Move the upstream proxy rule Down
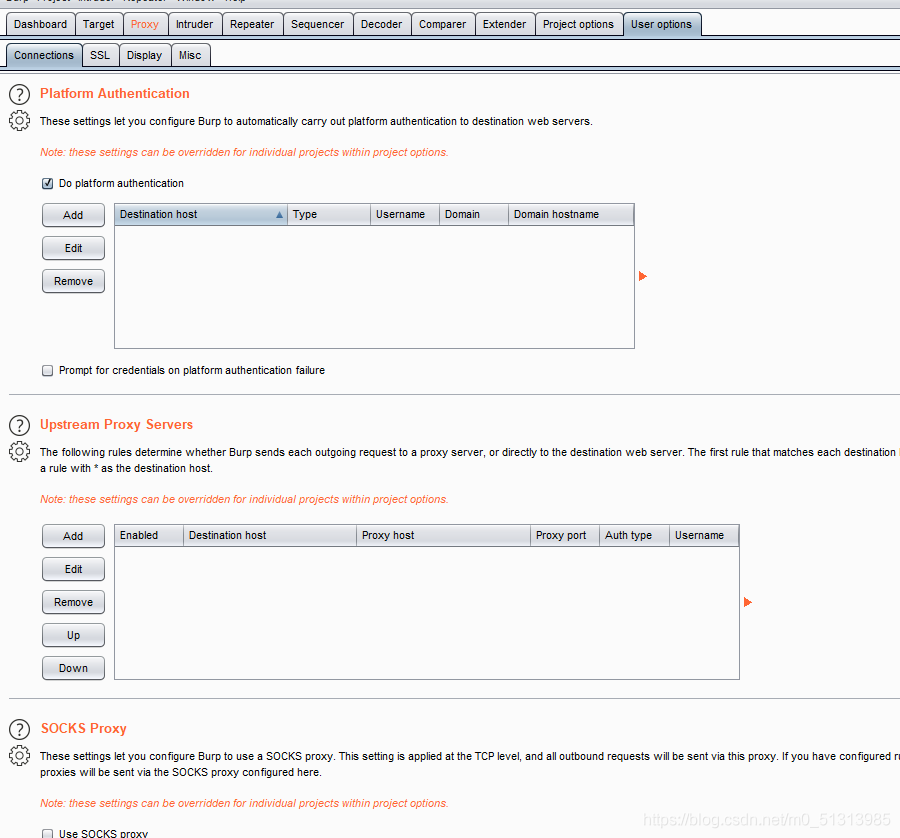The image size is (900, 838). [x=73, y=668]
